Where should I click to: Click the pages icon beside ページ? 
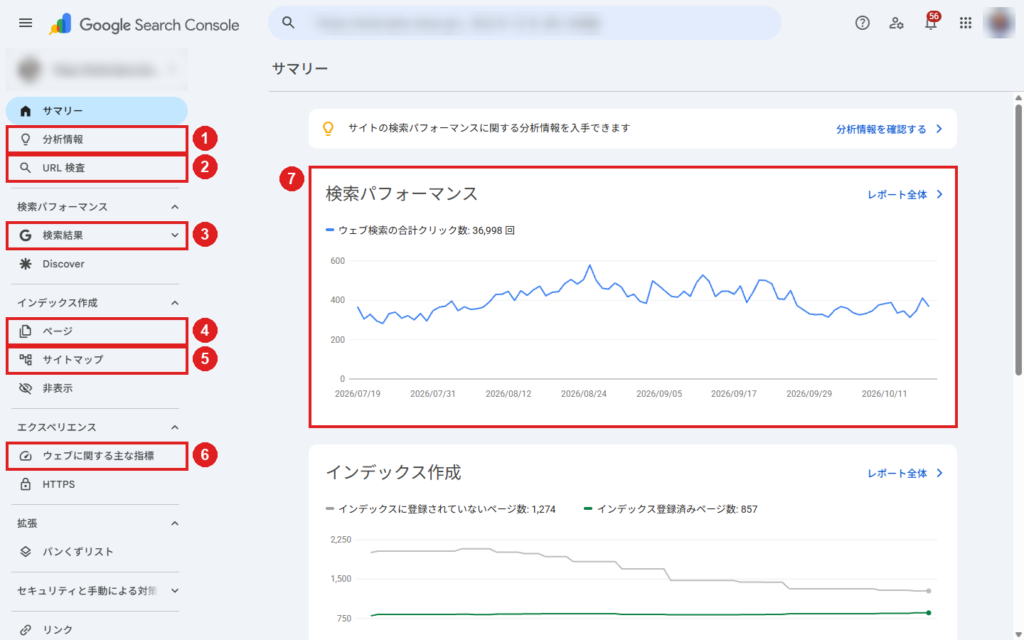25,331
